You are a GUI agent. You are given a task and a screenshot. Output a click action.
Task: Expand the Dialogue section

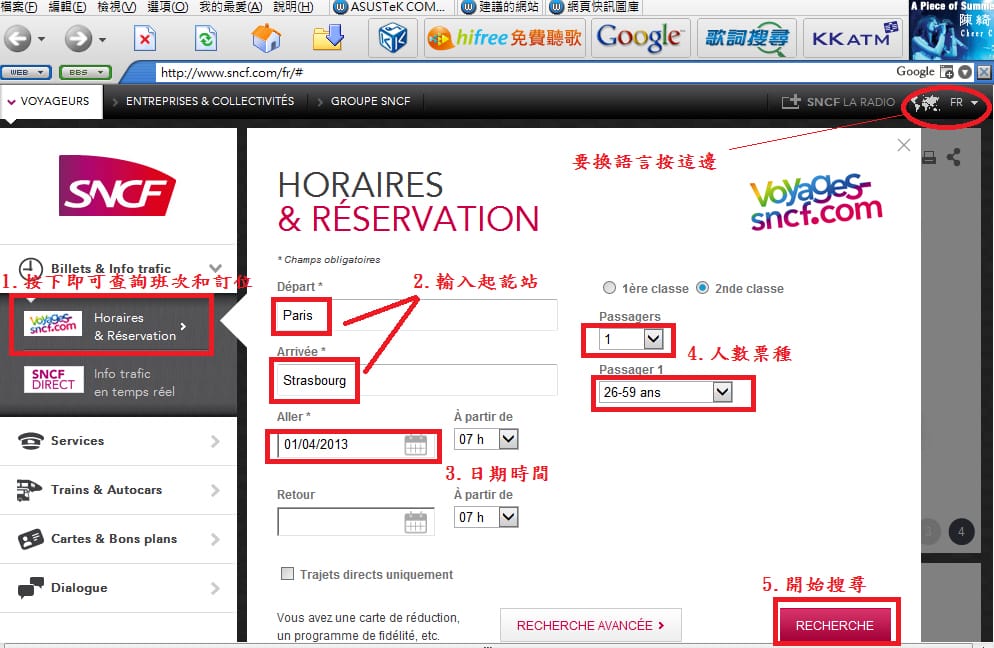(x=216, y=588)
